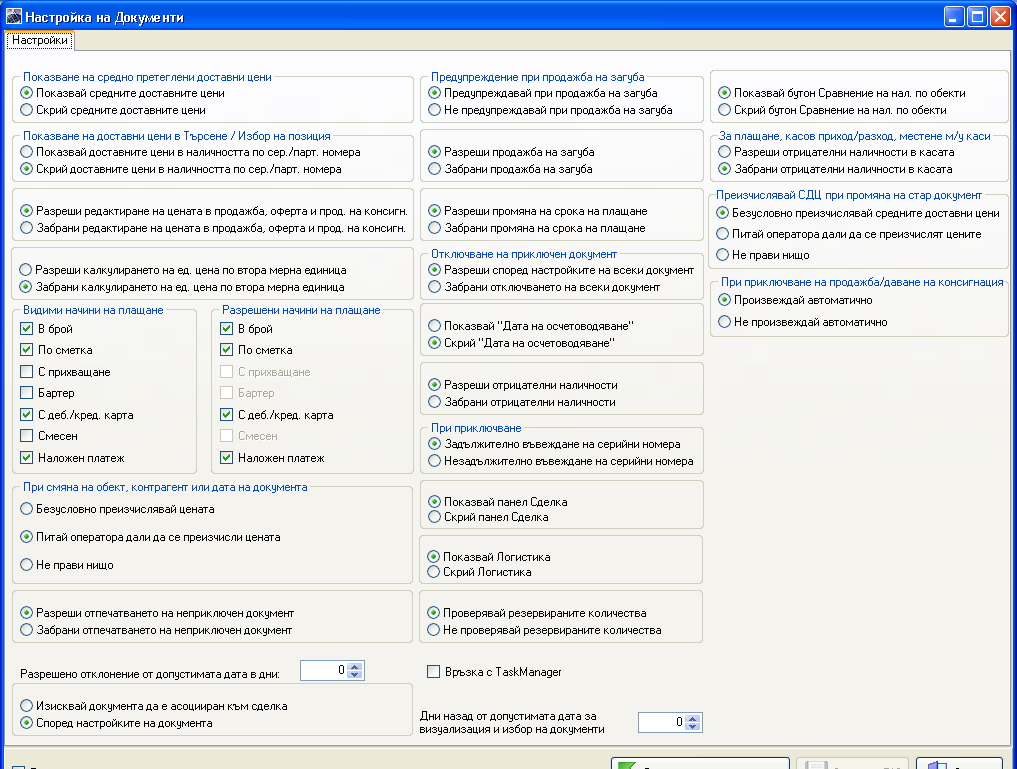1017x769 pixels.
Task: Decrease разрешено отклонение days with down arrow
Action: 355,675
